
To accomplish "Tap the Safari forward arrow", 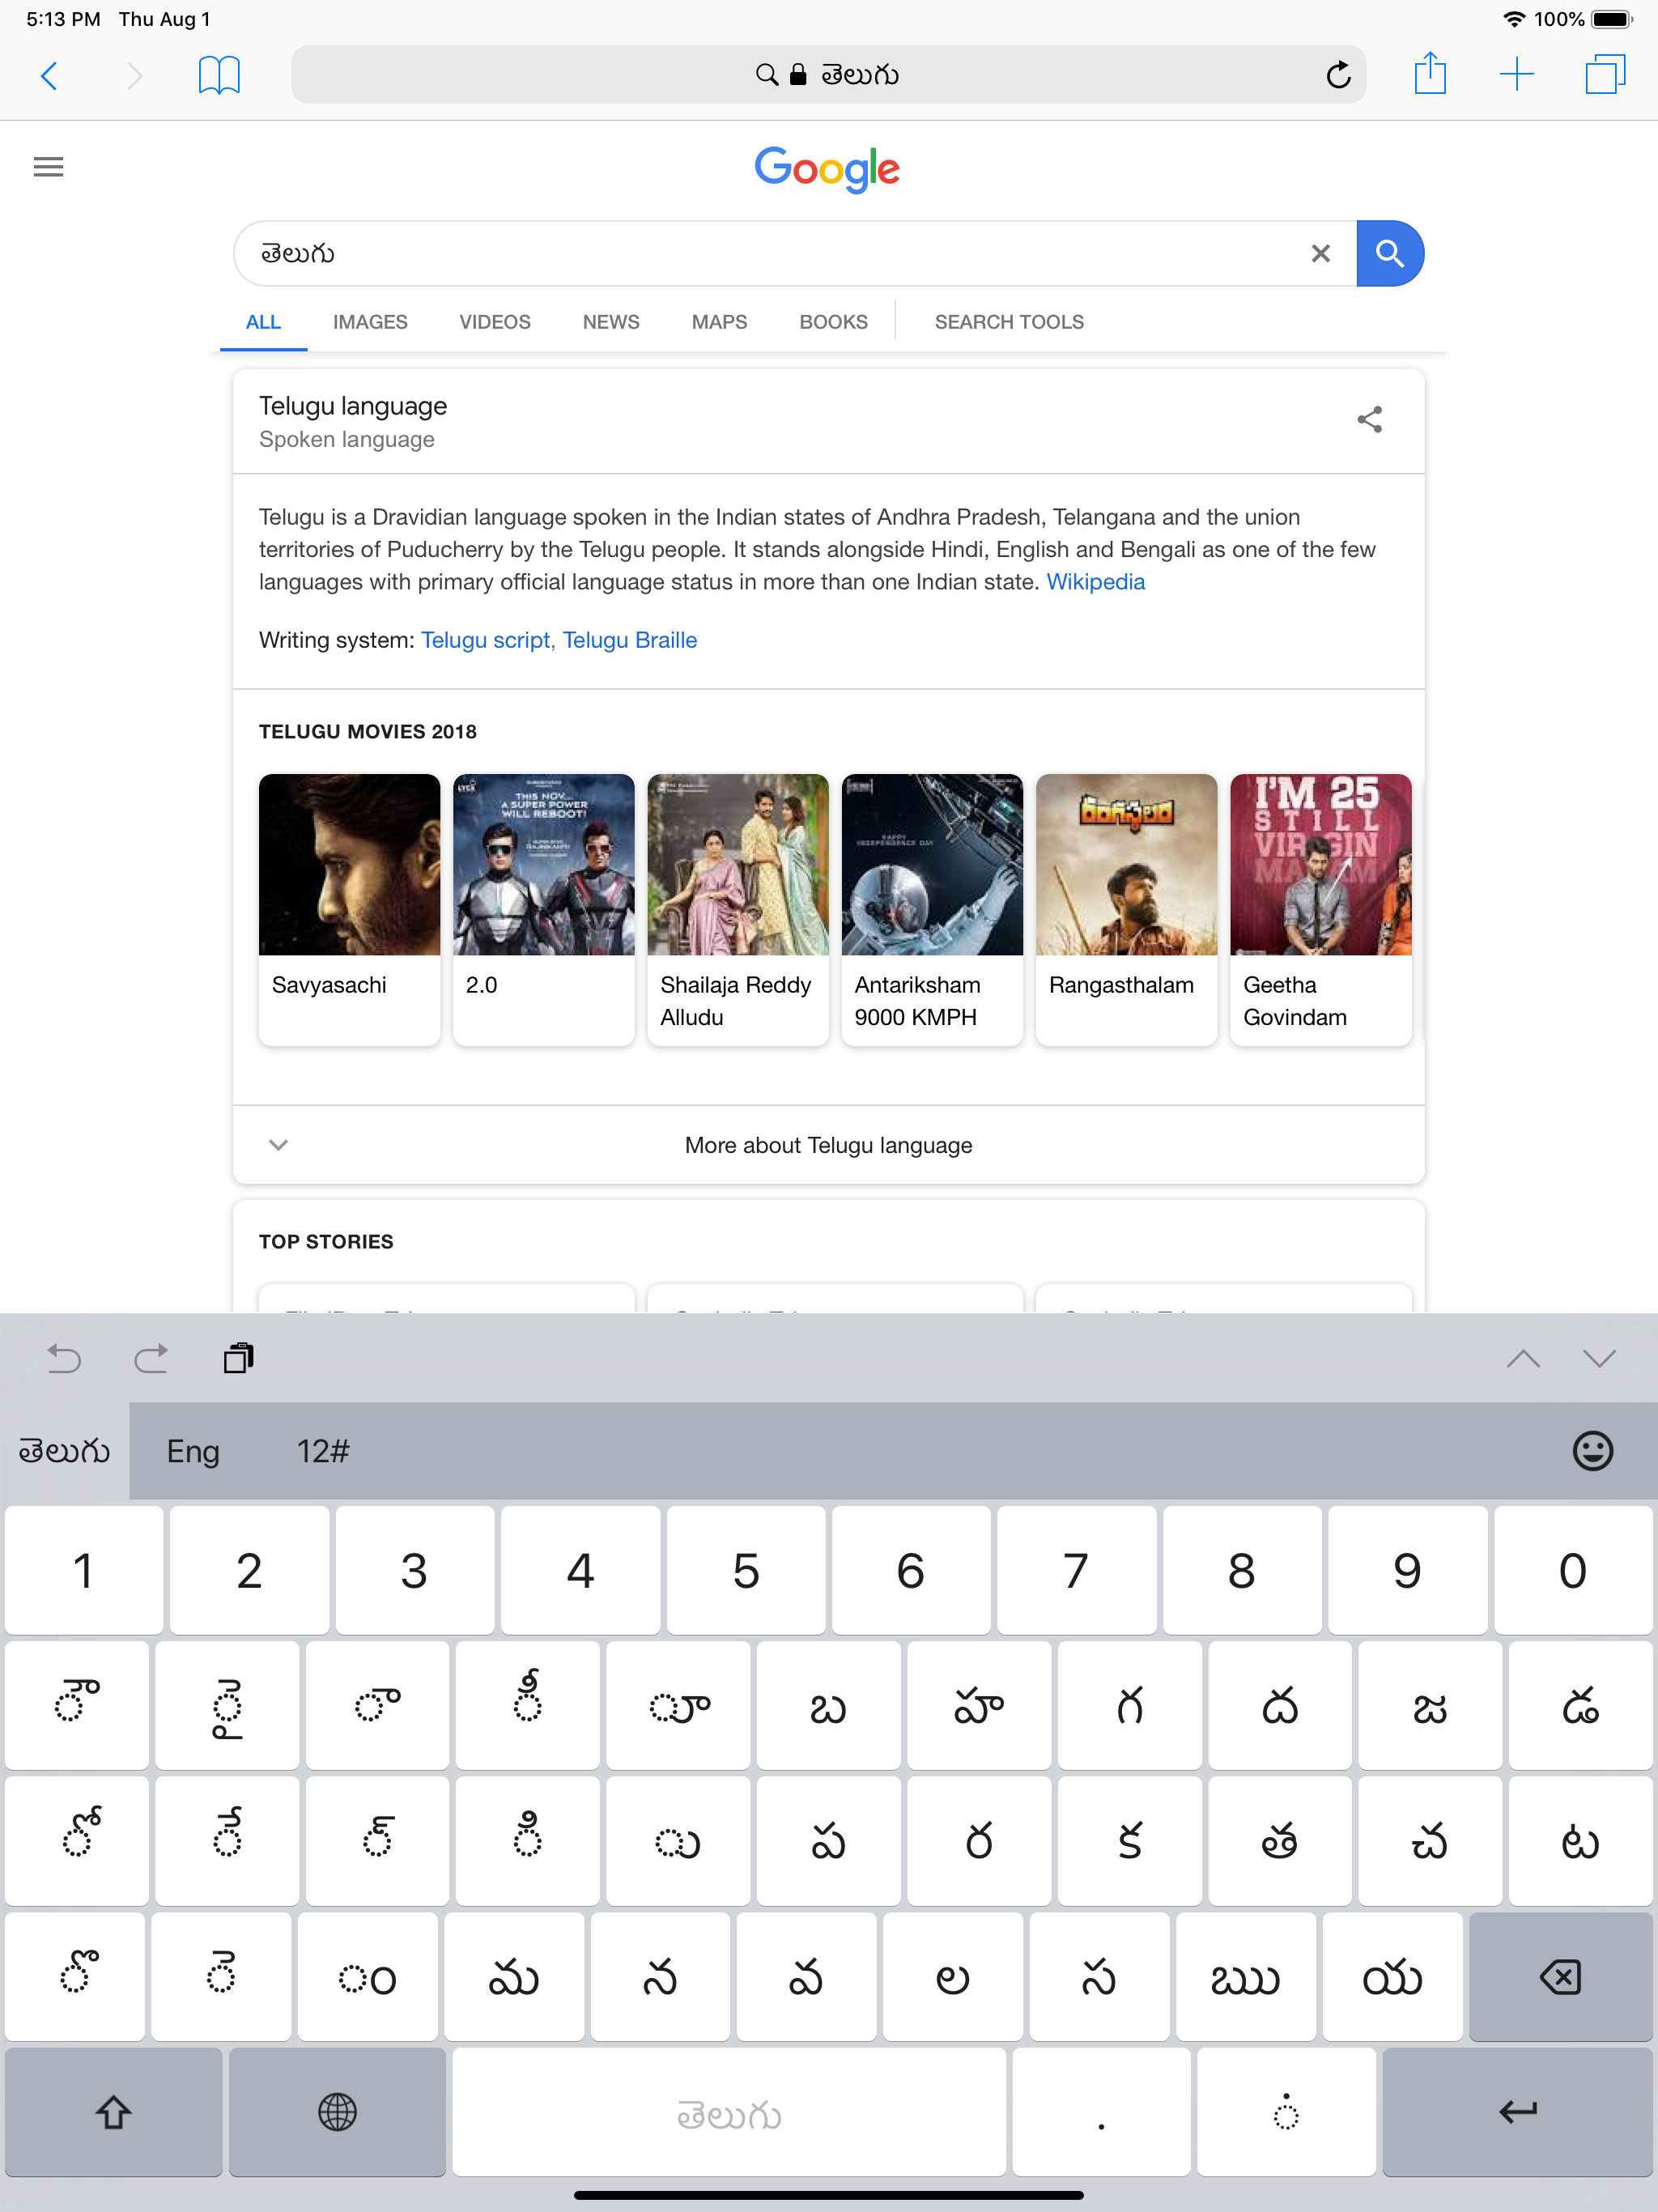I will point(134,75).
